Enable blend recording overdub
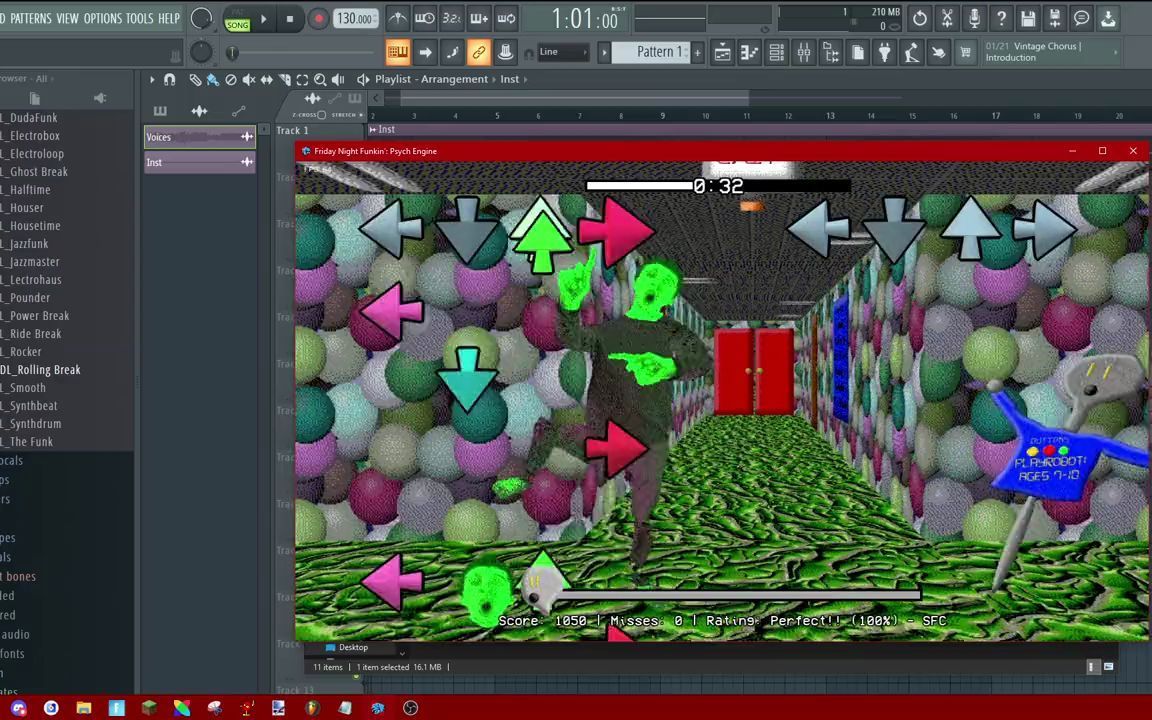 pyautogui.click(x=478, y=18)
